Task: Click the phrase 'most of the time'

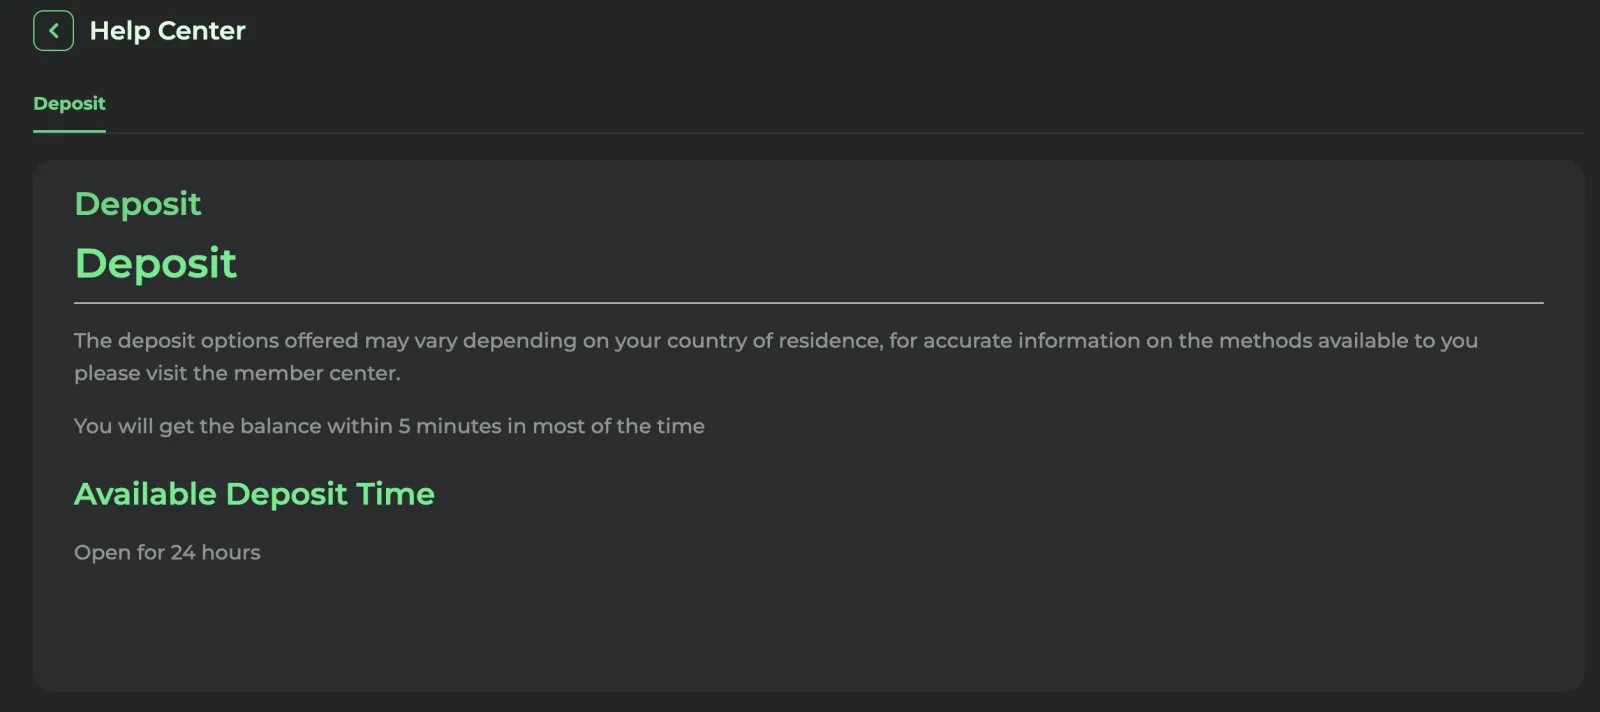Action: click(618, 426)
